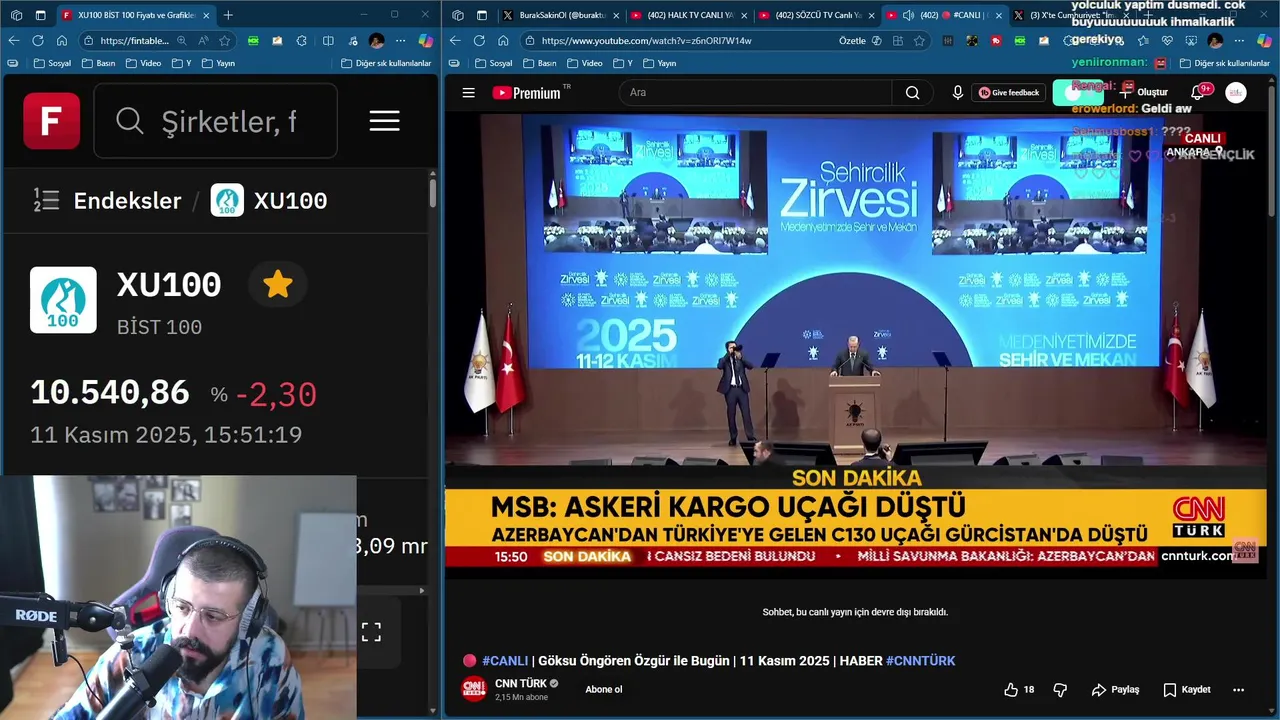1280x720 pixels.
Task: Start voice search with microphone icon
Action: [958, 92]
